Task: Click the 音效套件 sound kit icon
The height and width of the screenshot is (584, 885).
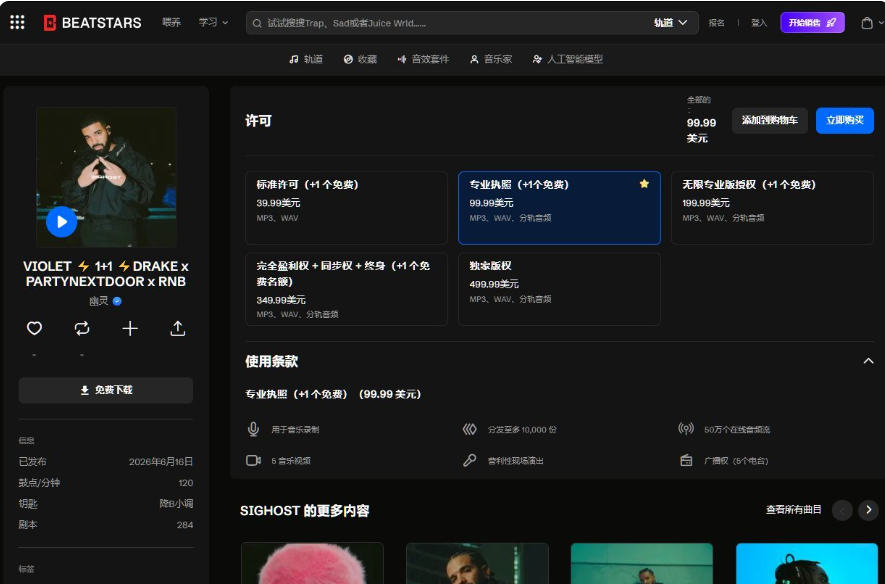Action: 402,59
